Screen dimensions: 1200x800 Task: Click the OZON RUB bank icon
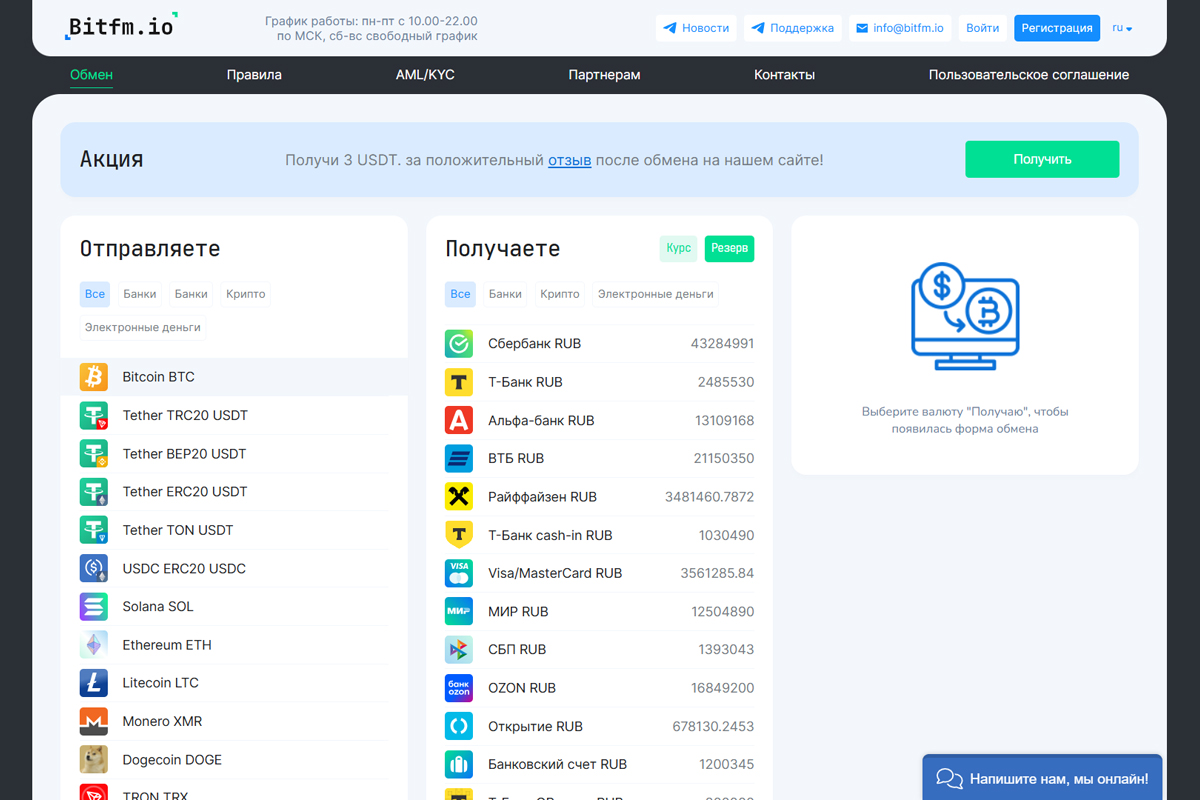[458, 687]
